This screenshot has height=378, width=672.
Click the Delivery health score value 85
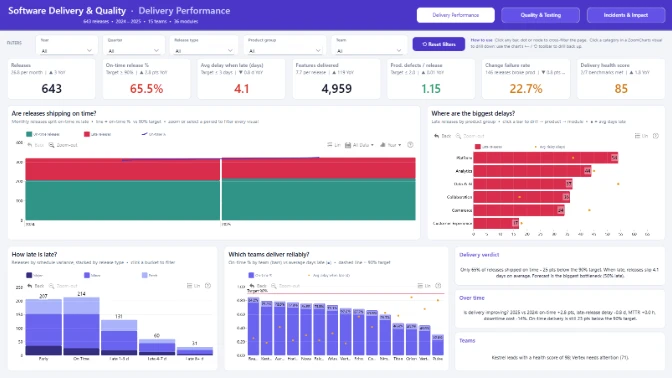[621, 89]
